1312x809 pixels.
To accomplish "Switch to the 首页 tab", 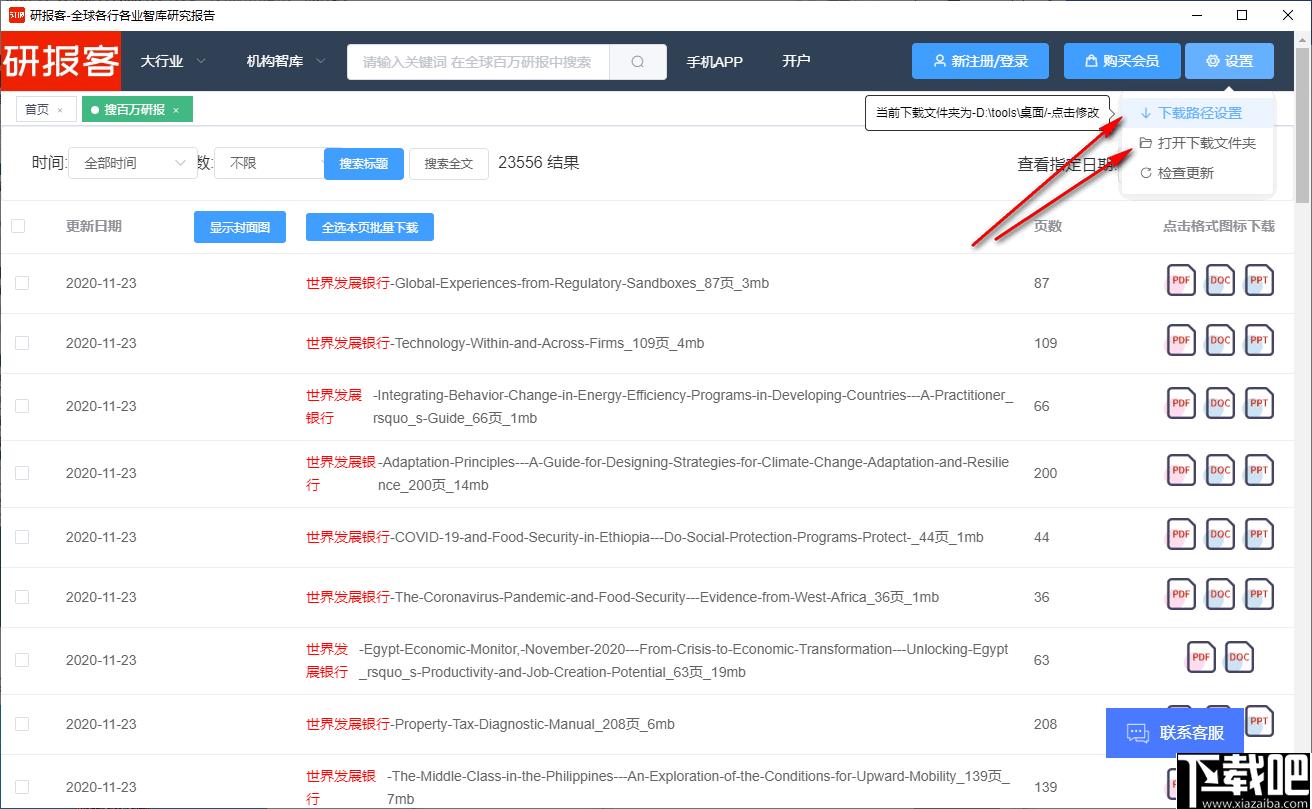I will coord(37,110).
